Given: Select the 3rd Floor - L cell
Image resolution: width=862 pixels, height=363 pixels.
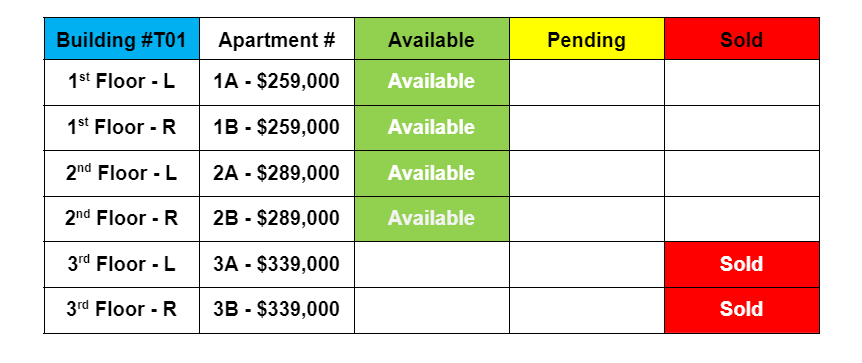Looking at the screenshot, I should (121, 264).
